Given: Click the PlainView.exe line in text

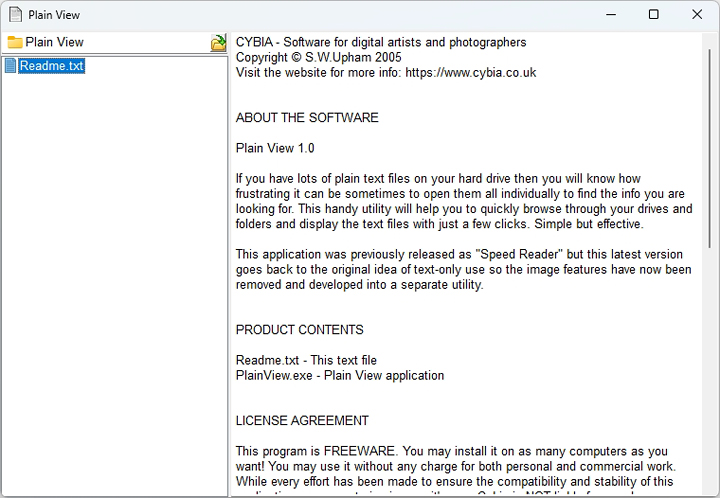Looking at the screenshot, I should pyautogui.click(x=339, y=375).
